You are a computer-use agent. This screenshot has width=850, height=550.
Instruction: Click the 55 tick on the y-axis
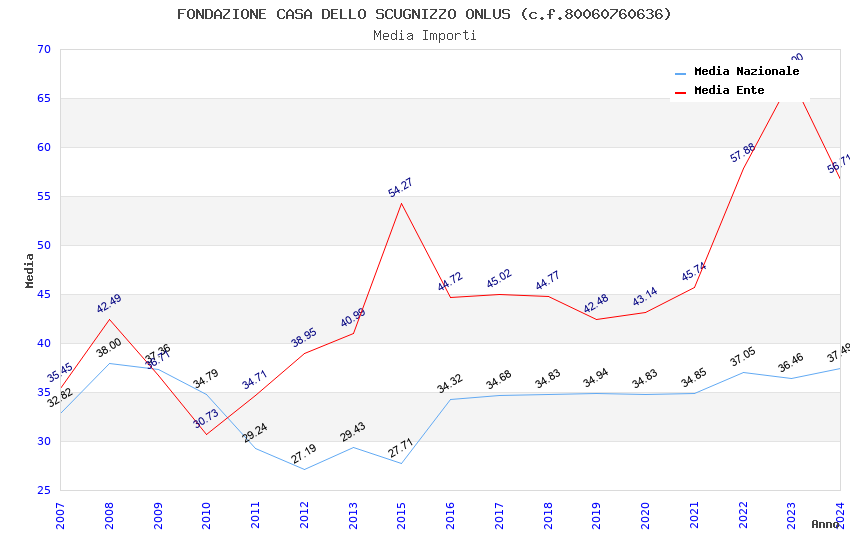coord(44,197)
